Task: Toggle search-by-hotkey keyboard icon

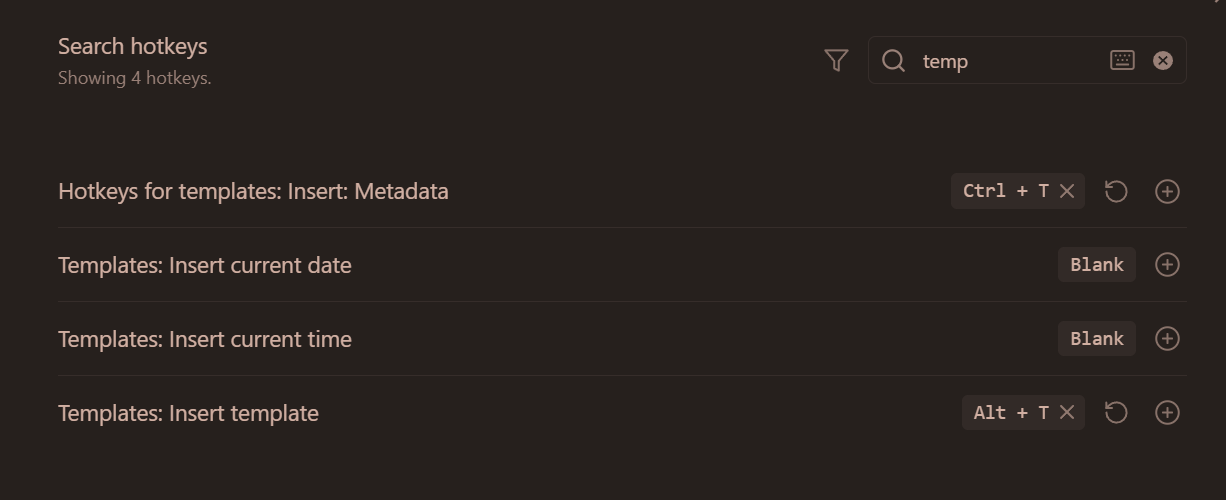Action: click(1122, 61)
